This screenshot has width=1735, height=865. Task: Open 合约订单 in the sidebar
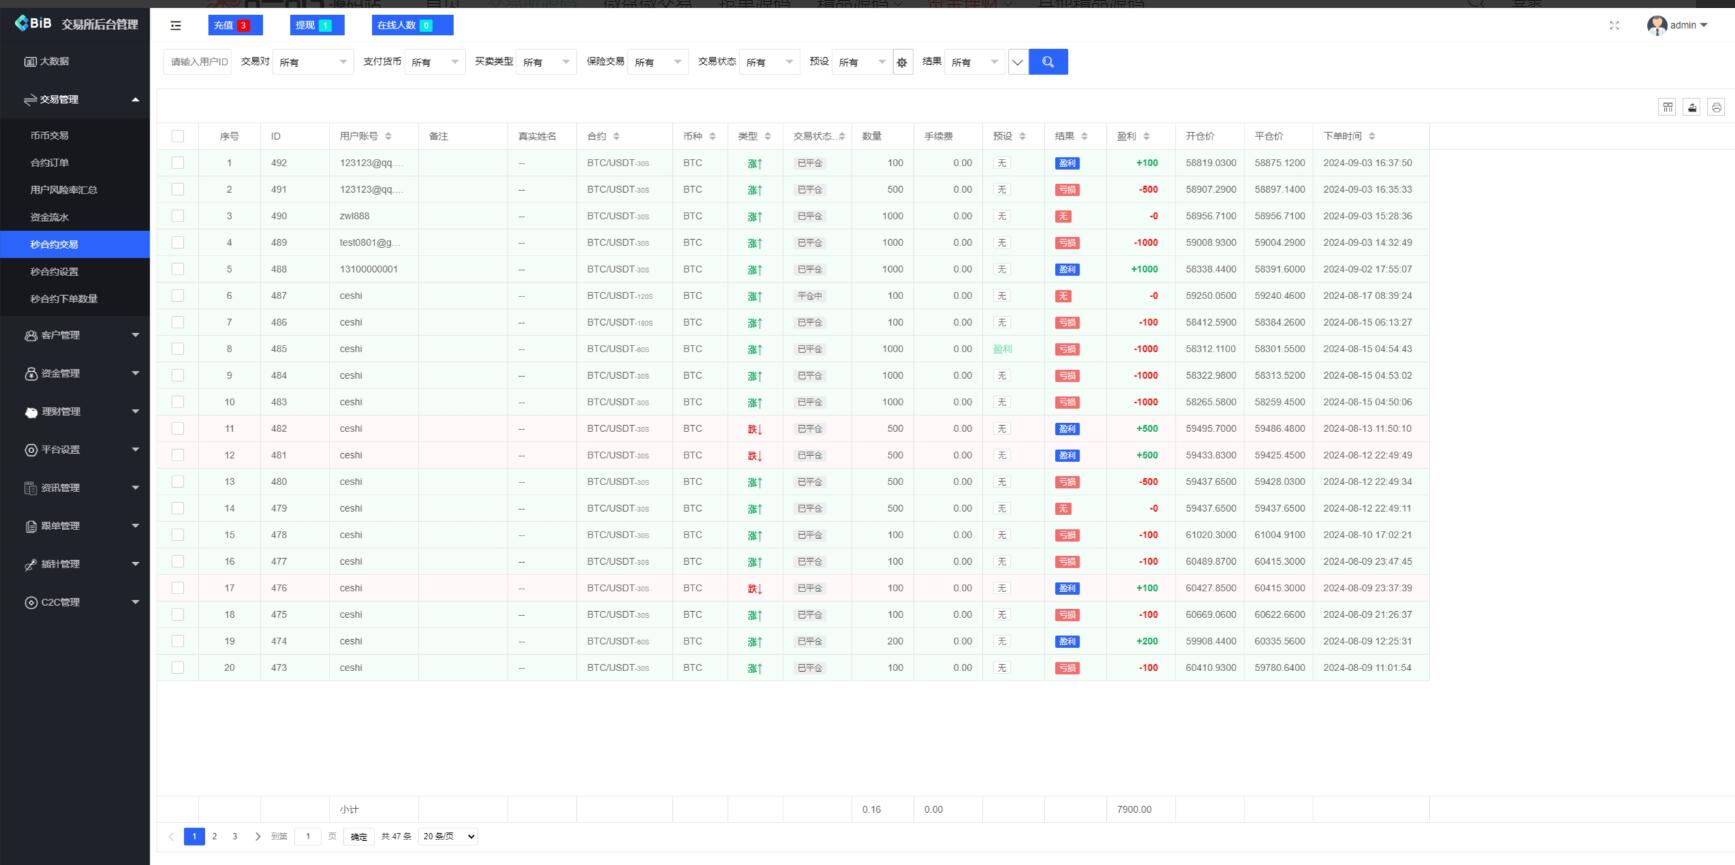tap(50, 163)
